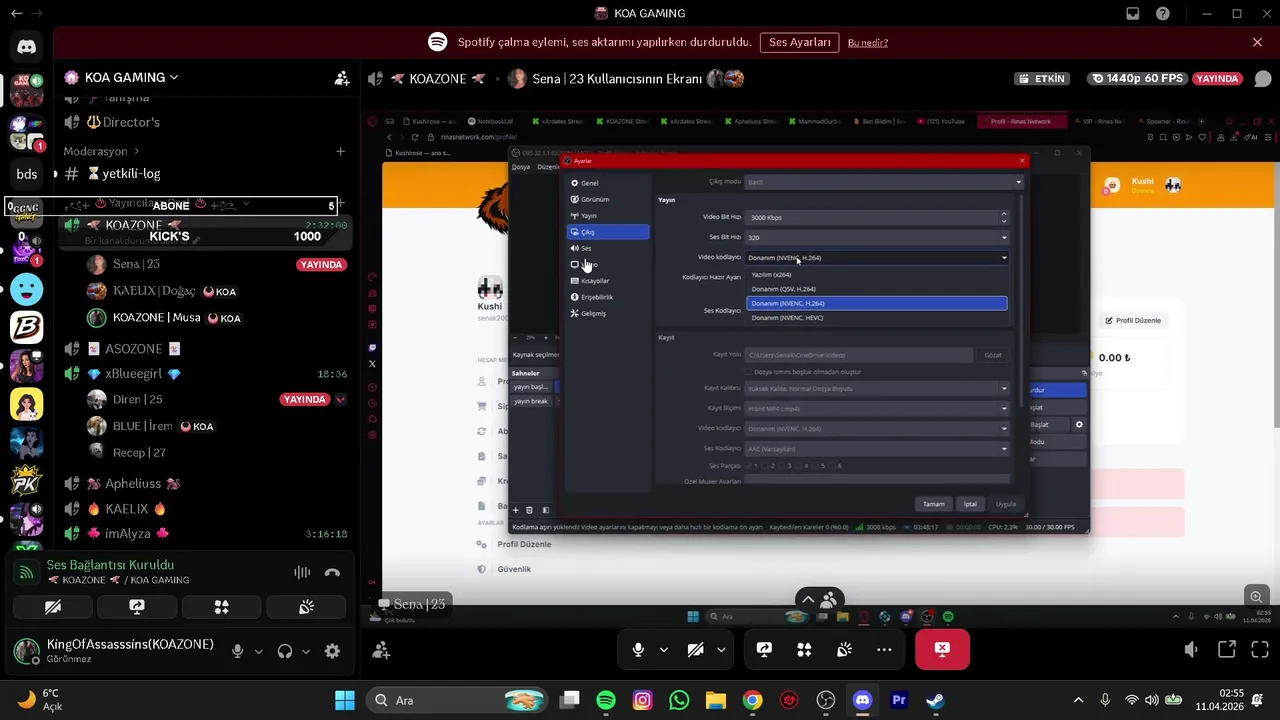Turn on camera in voice panel
This screenshot has width=1280, height=720.
53,607
